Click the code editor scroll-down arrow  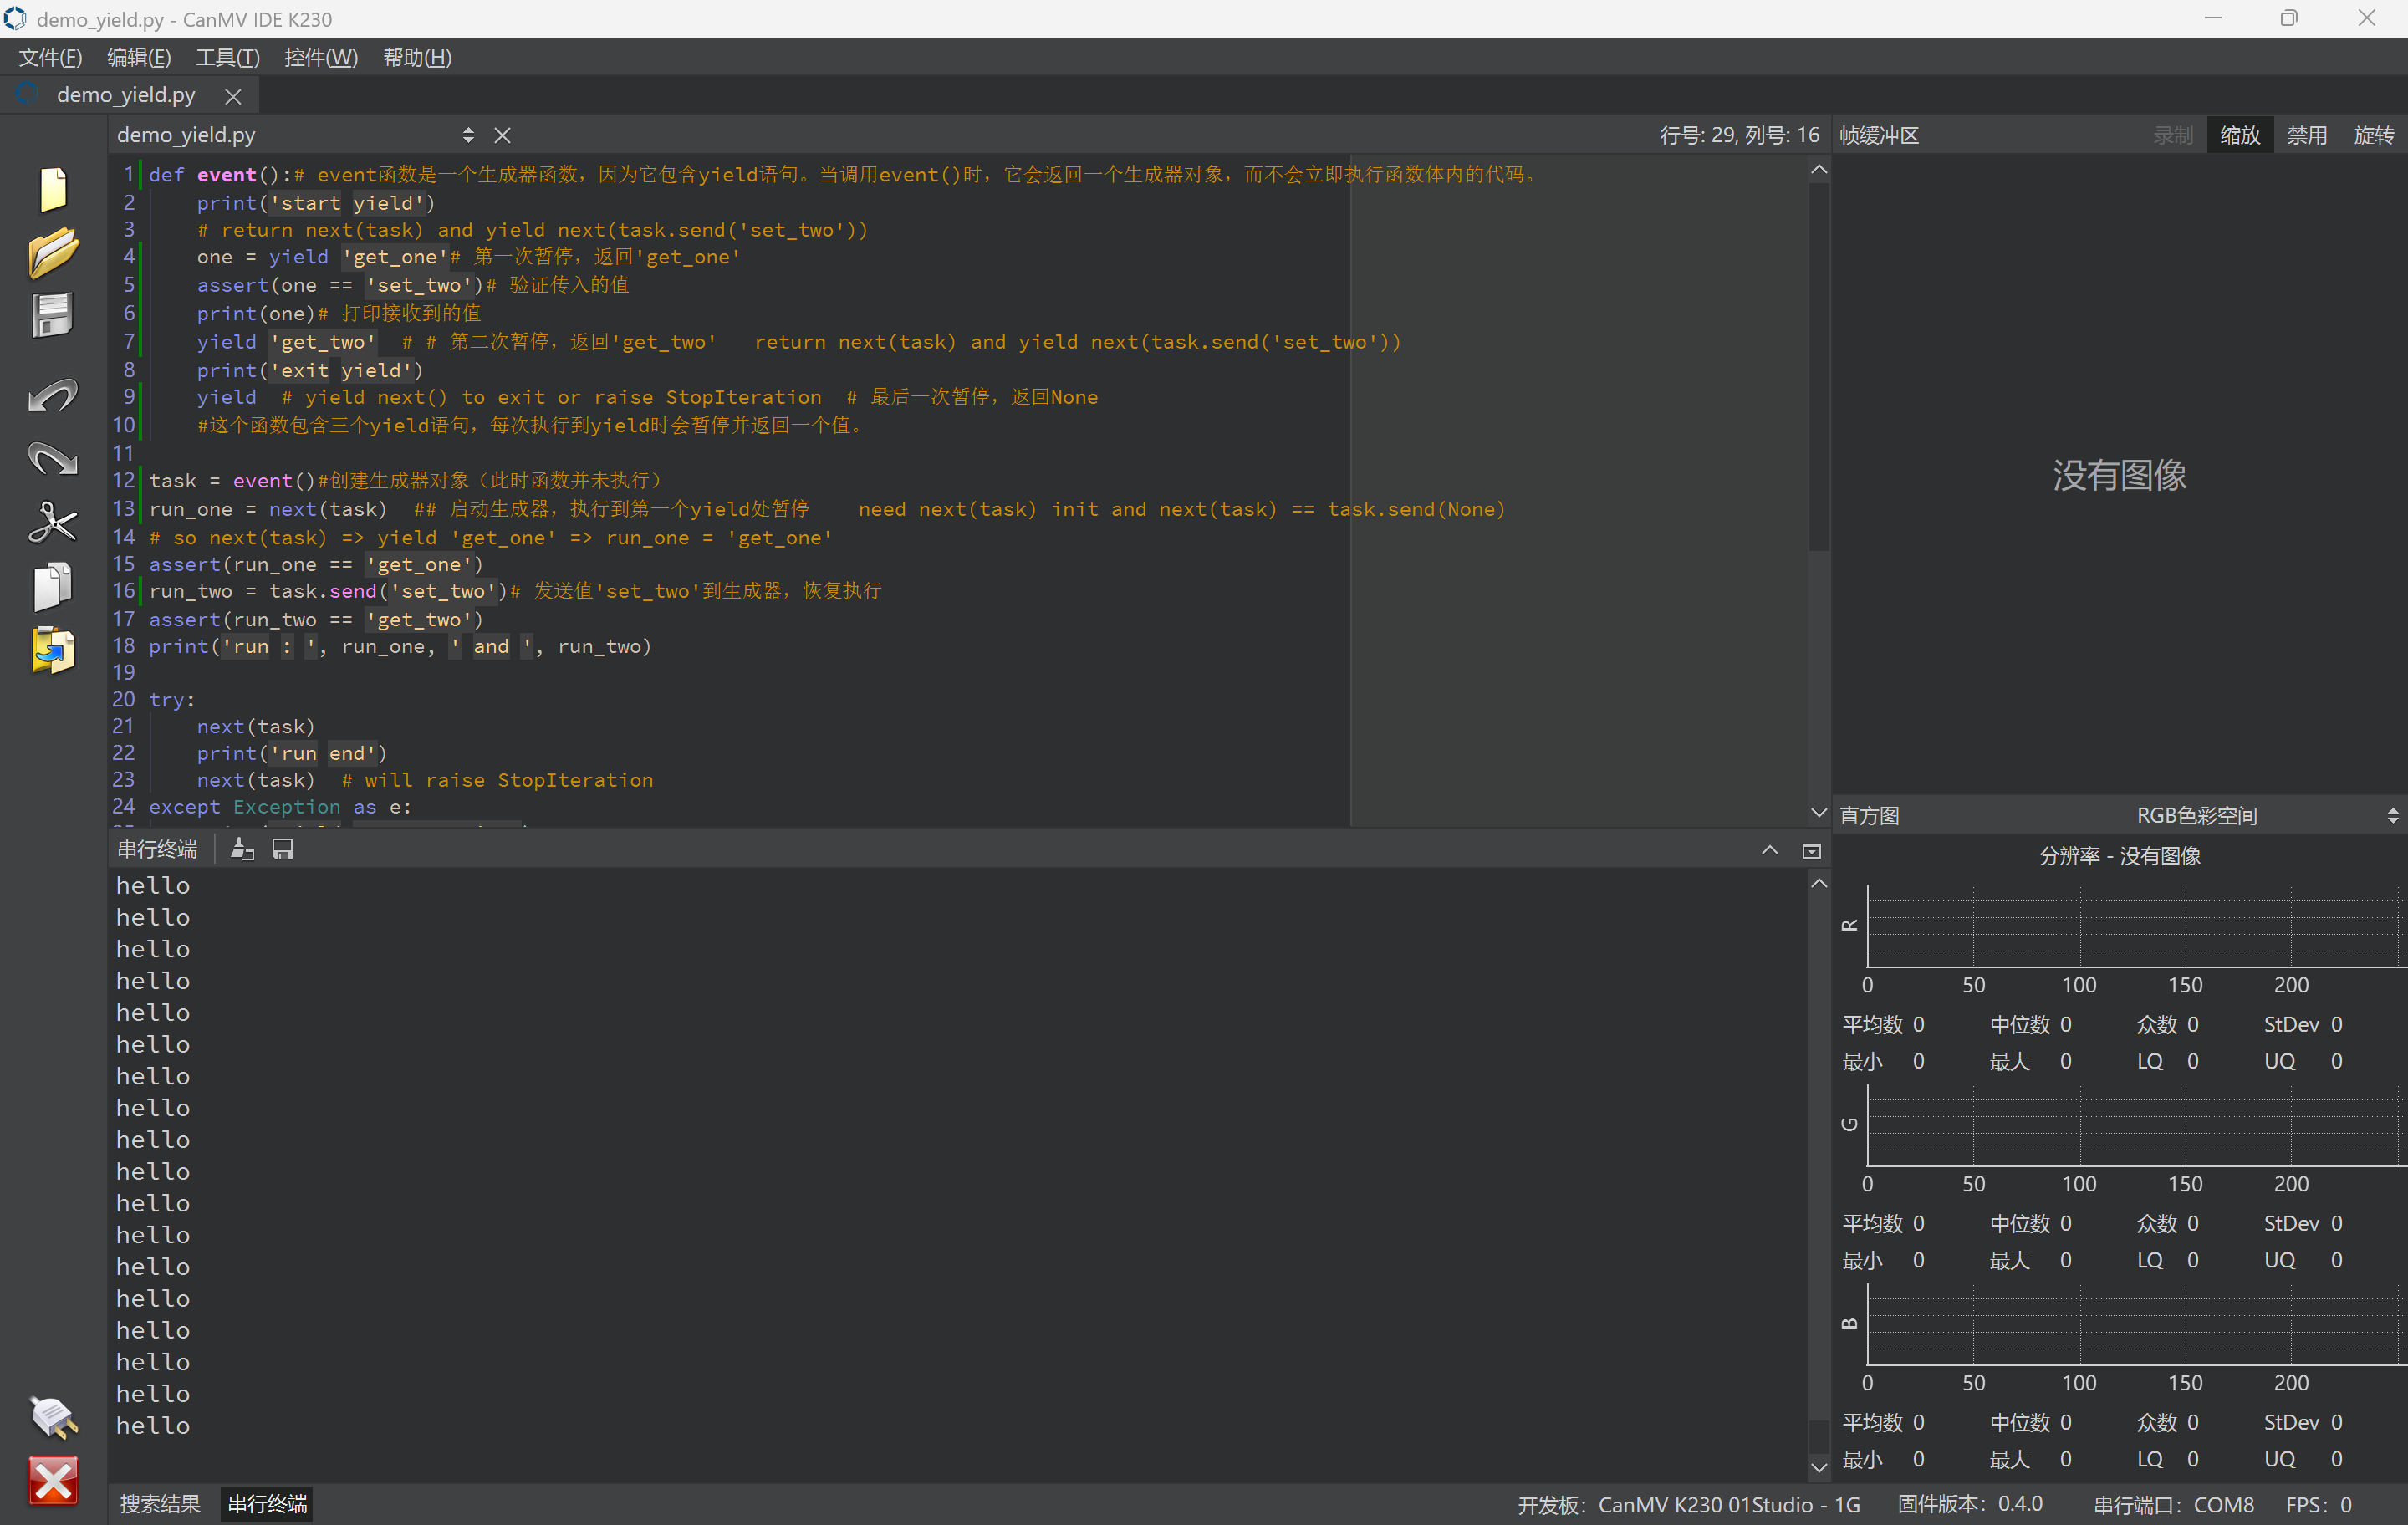[1819, 812]
